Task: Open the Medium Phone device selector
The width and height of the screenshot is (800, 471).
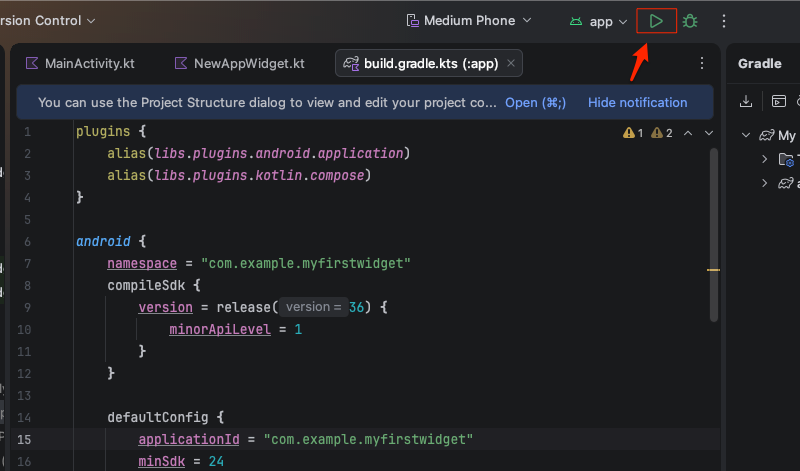Action: click(x=469, y=21)
